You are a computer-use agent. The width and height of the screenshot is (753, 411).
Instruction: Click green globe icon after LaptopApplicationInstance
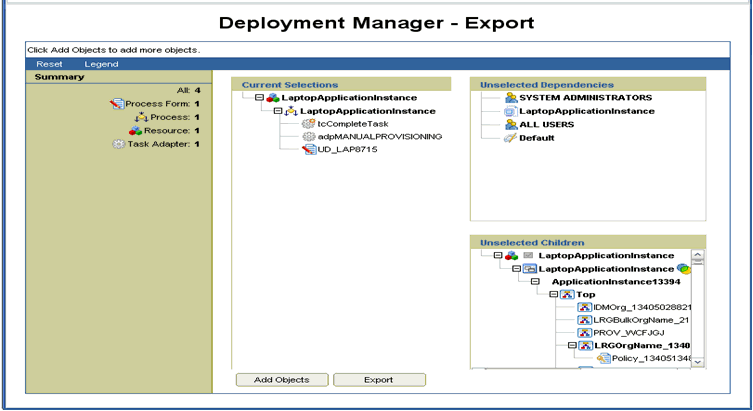(683, 269)
